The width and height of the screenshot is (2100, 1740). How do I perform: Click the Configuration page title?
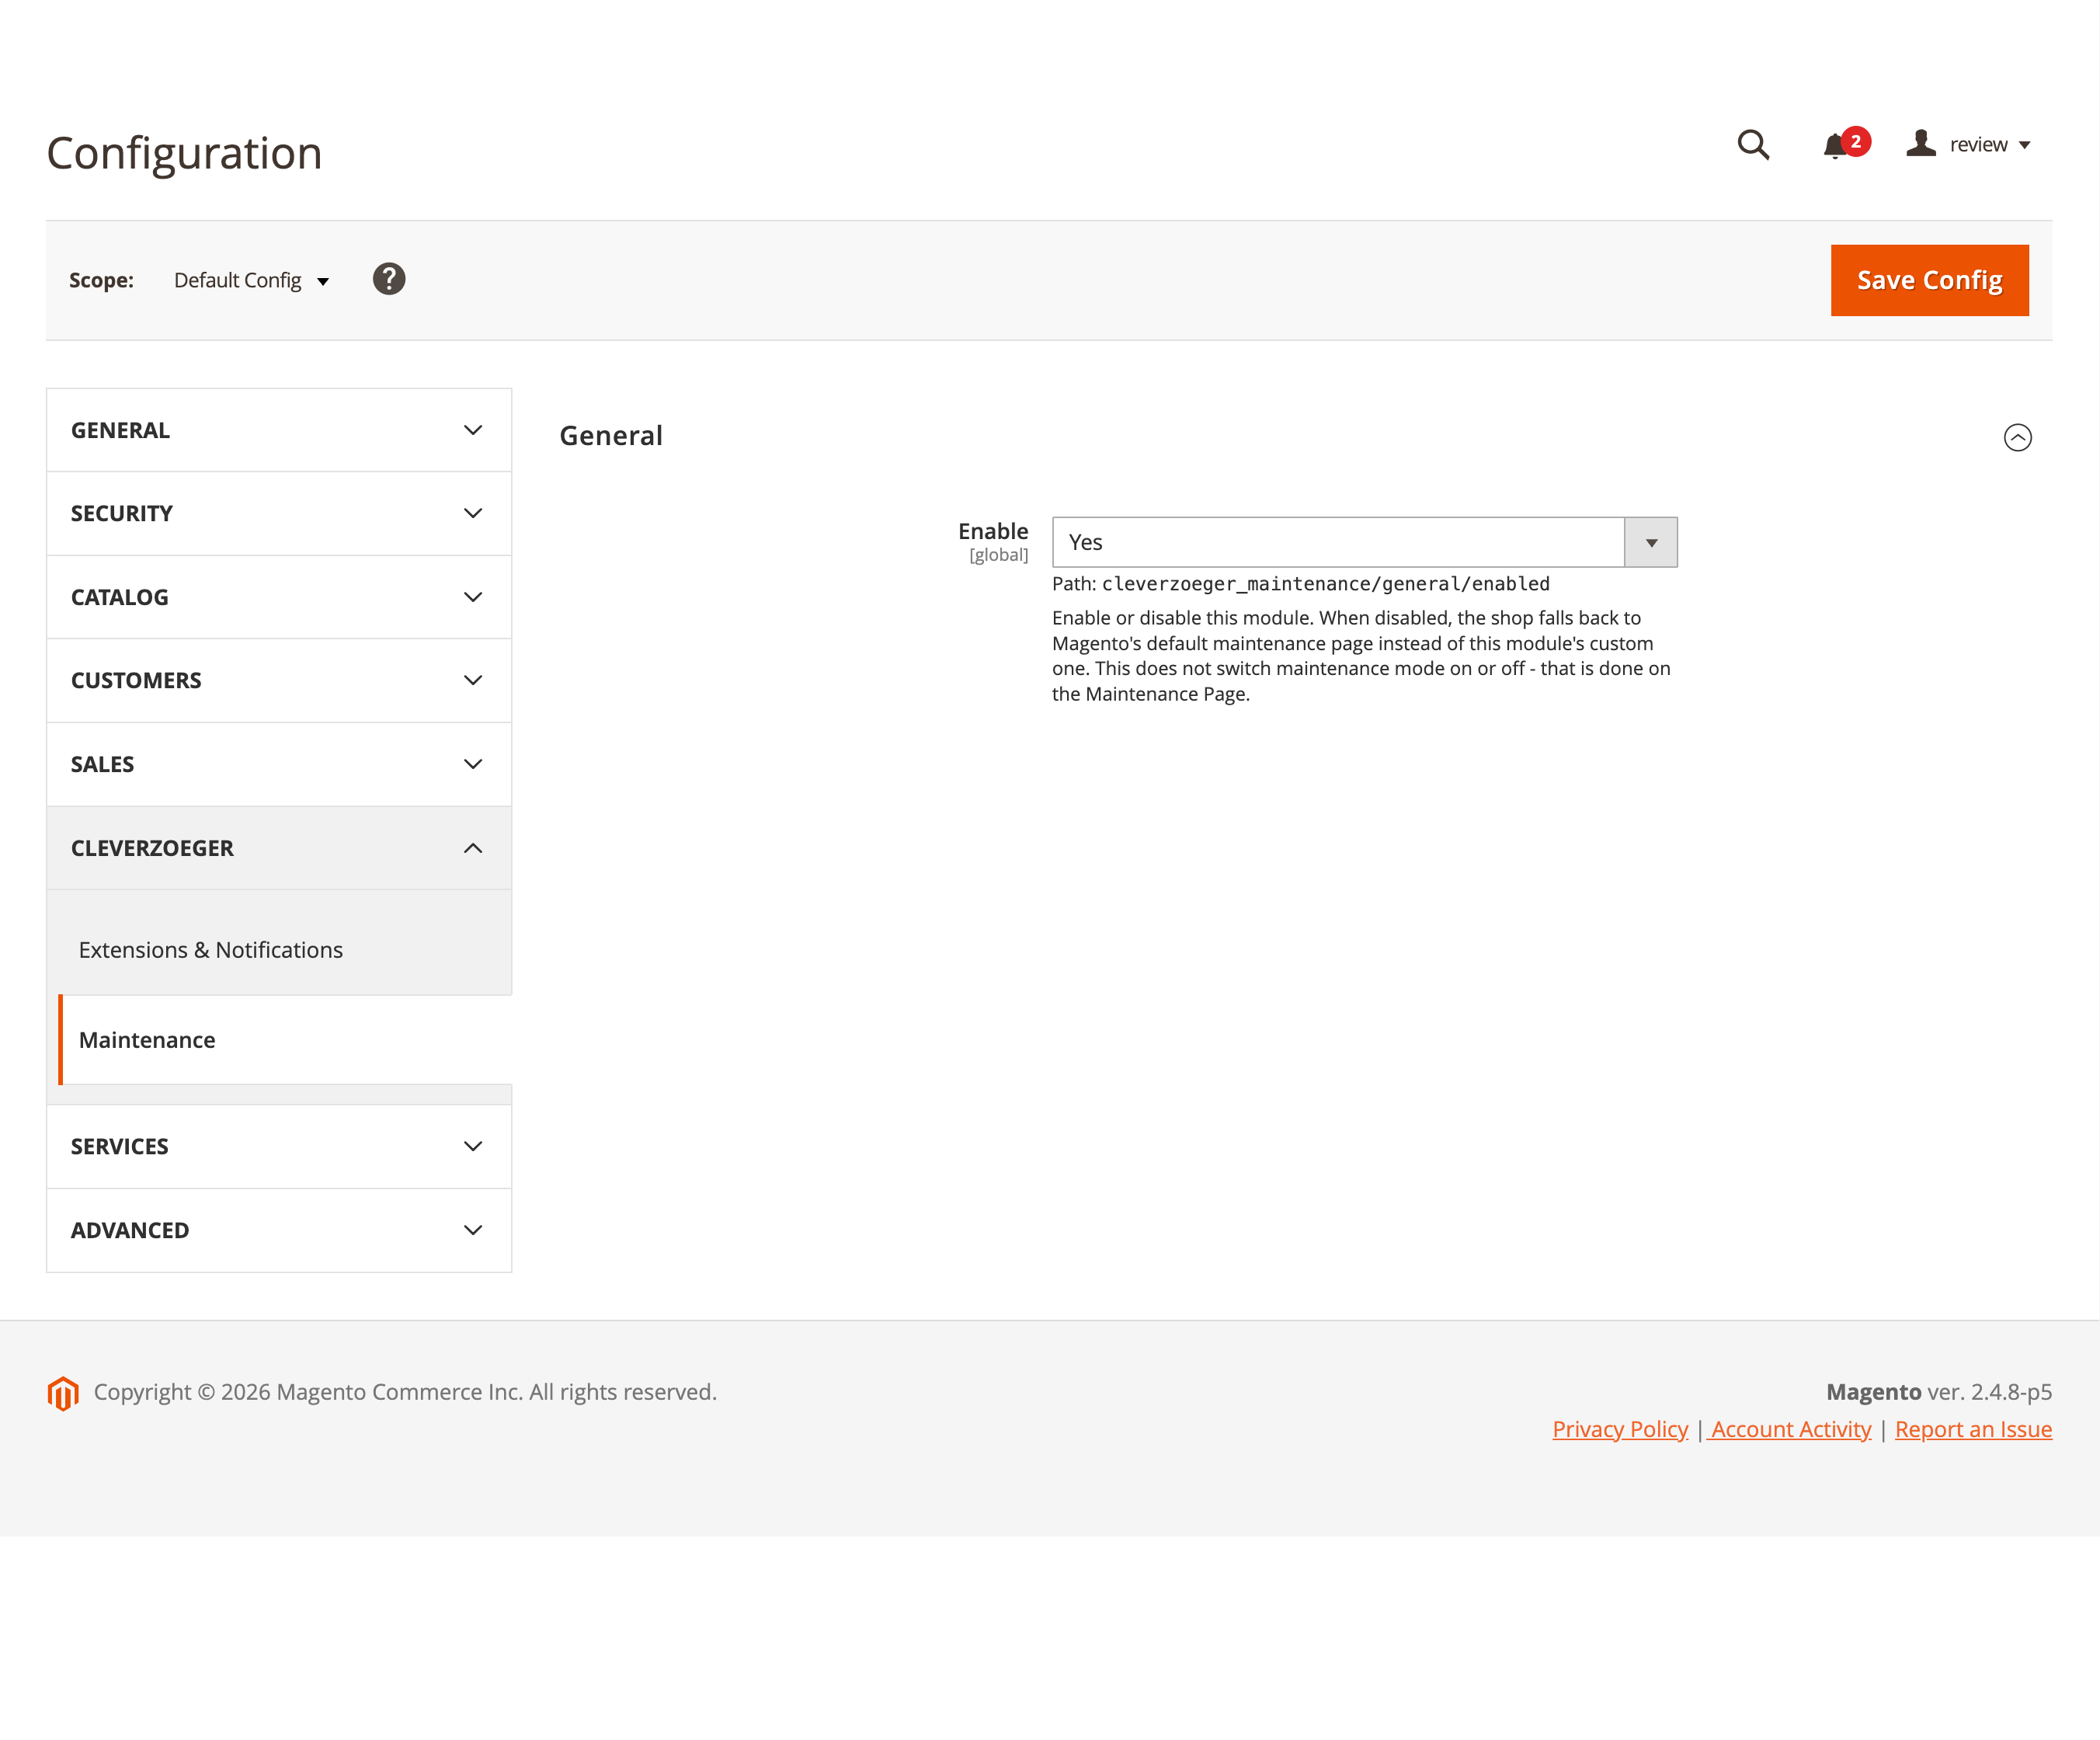click(x=184, y=153)
